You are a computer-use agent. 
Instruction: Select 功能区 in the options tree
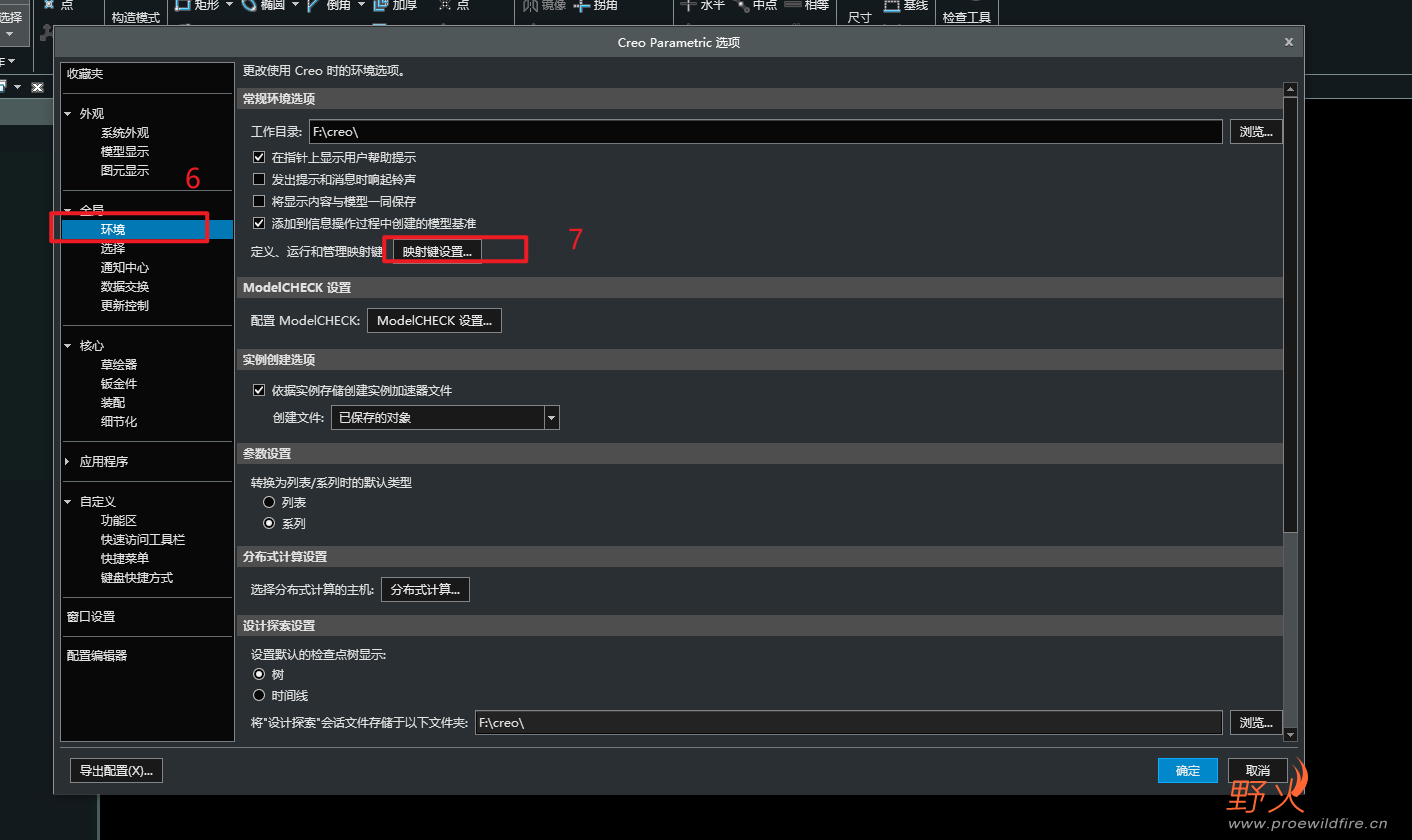[x=119, y=521]
